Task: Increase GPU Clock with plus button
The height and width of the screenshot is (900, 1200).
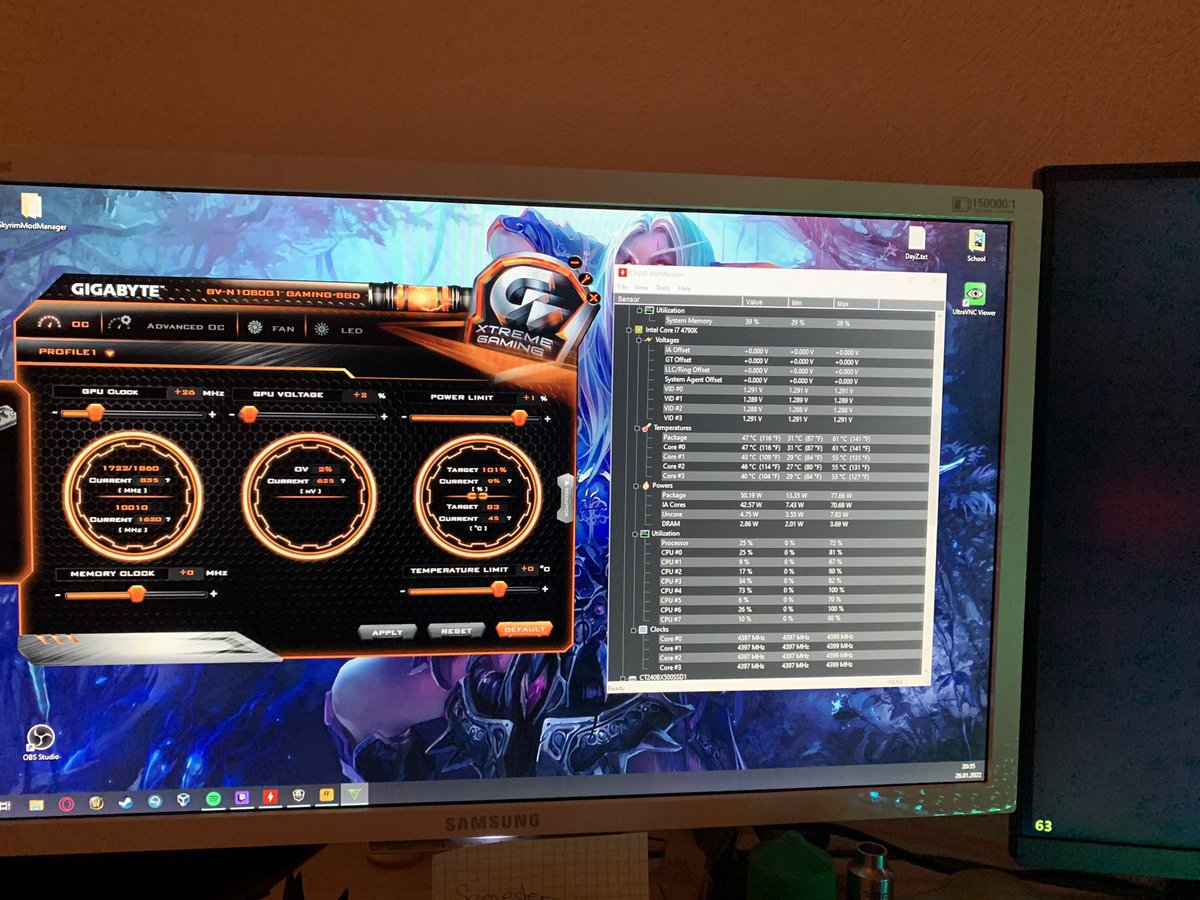Action: tap(213, 414)
